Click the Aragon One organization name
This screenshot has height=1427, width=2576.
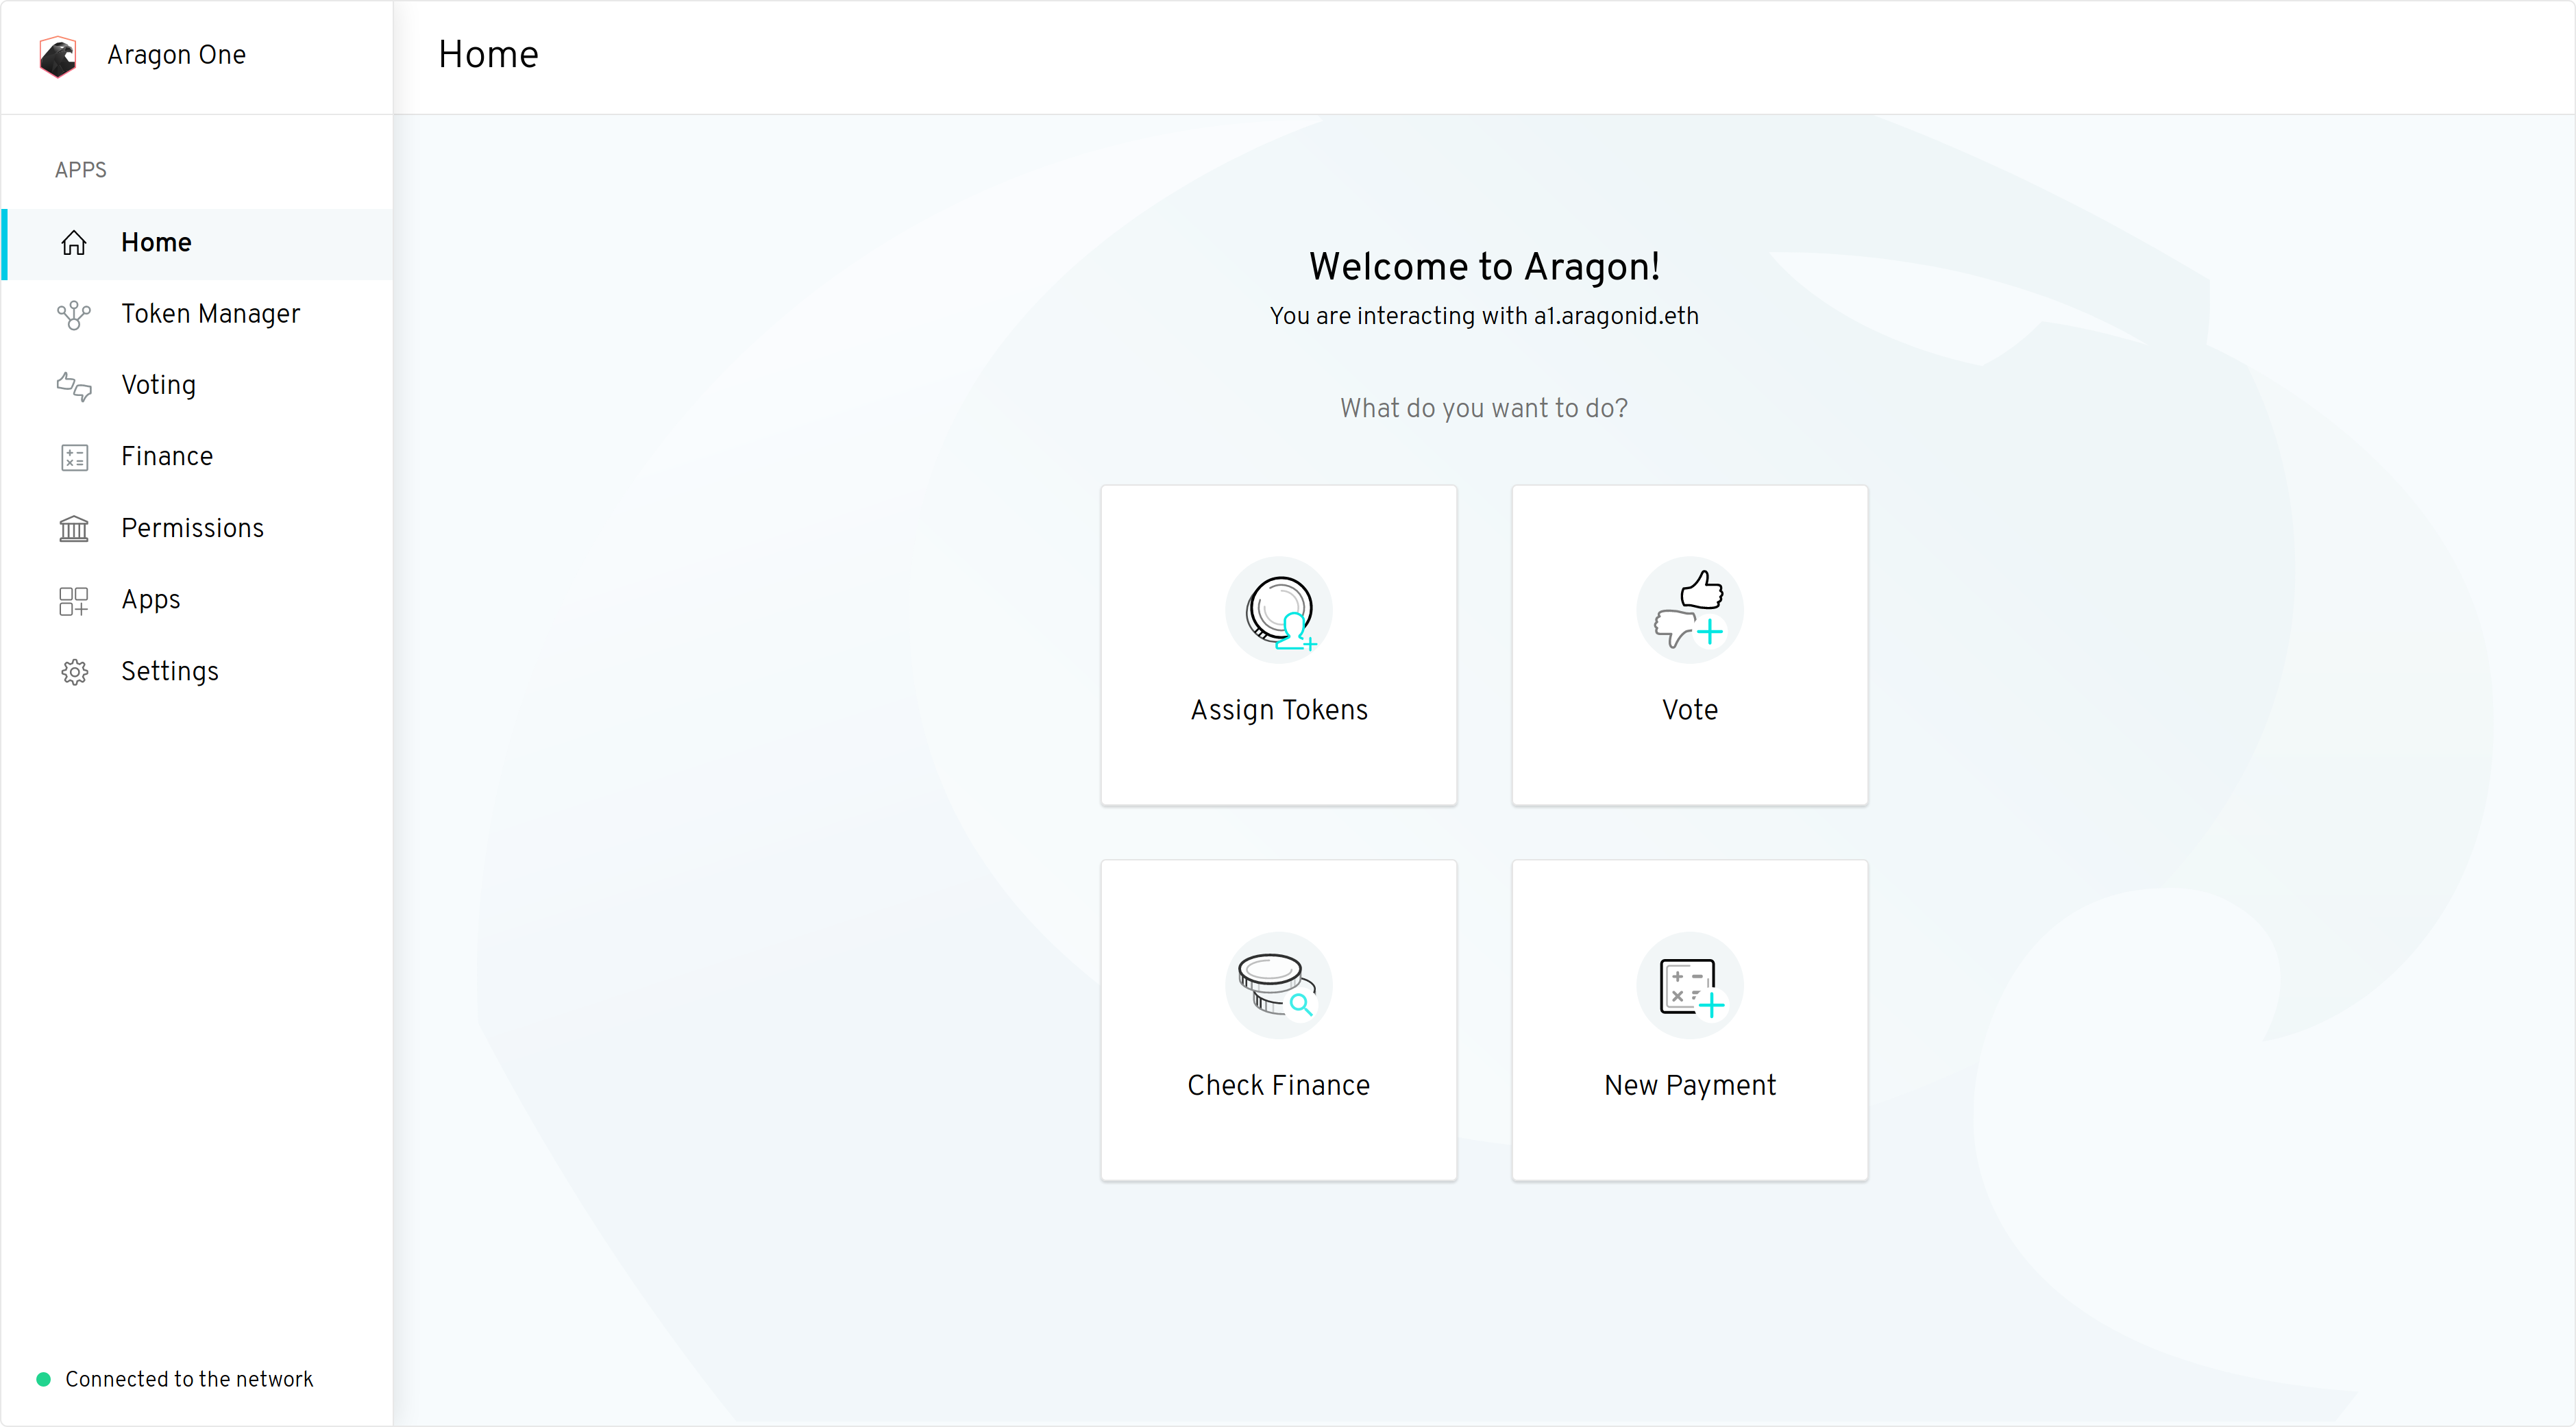point(176,55)
